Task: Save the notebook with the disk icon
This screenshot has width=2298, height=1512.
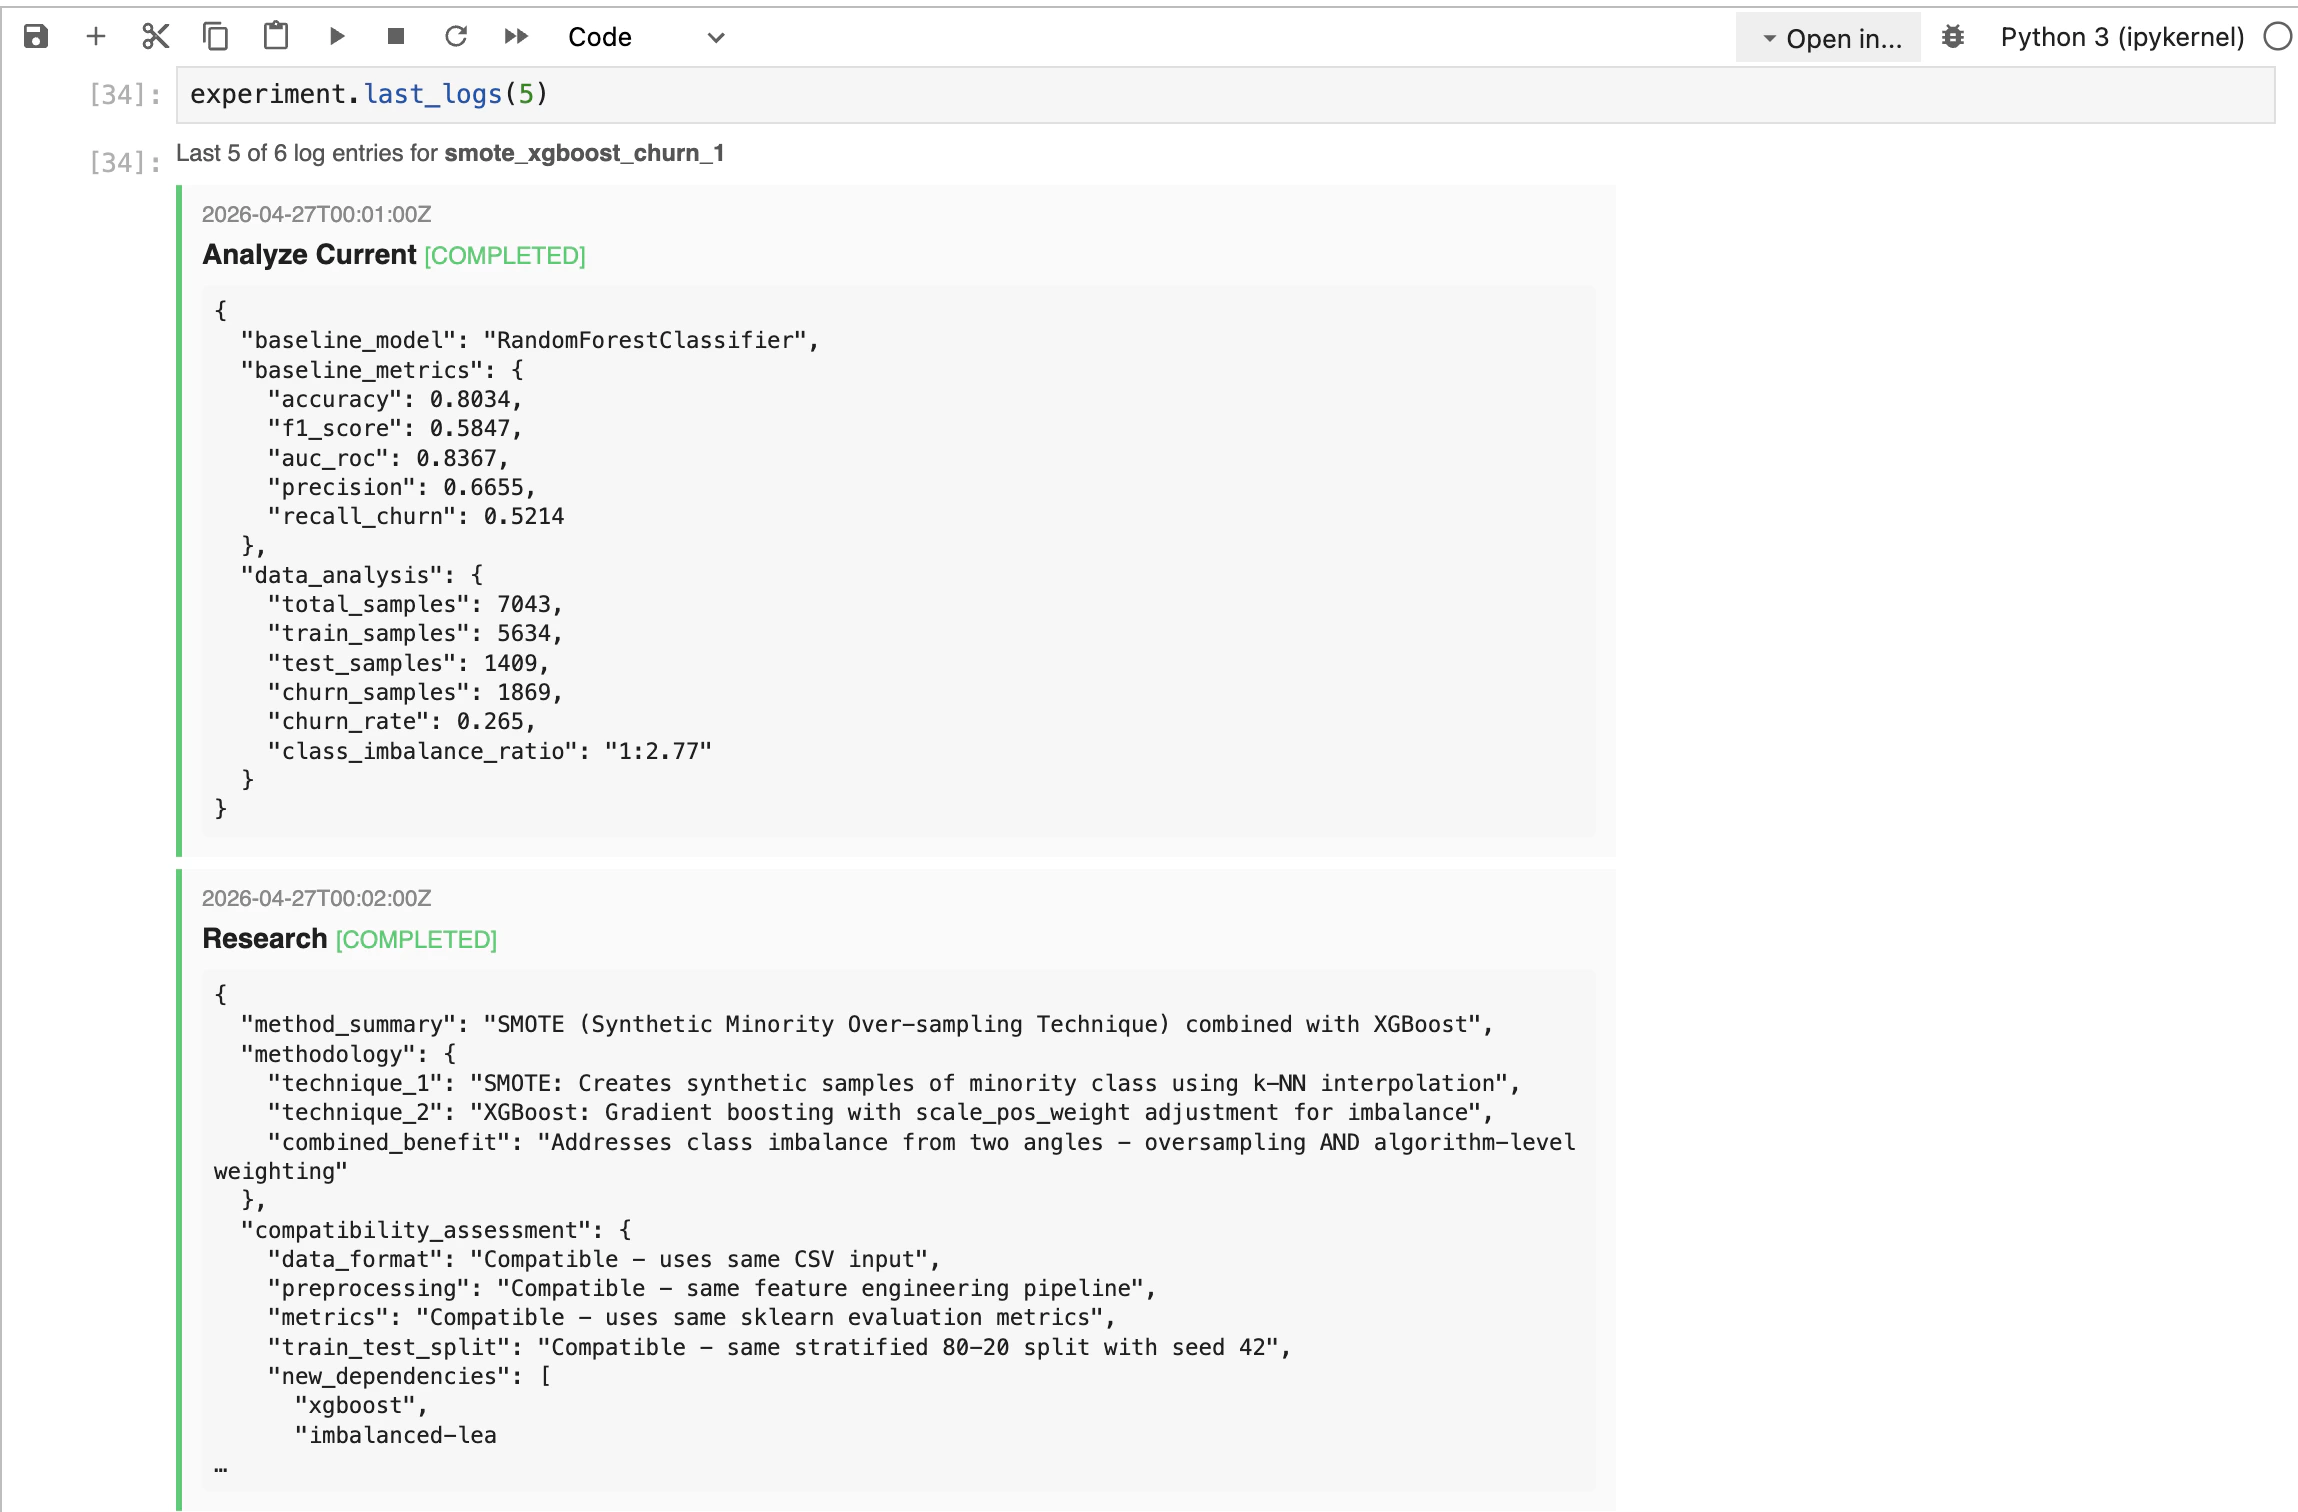Action: (x=36, y=37)
